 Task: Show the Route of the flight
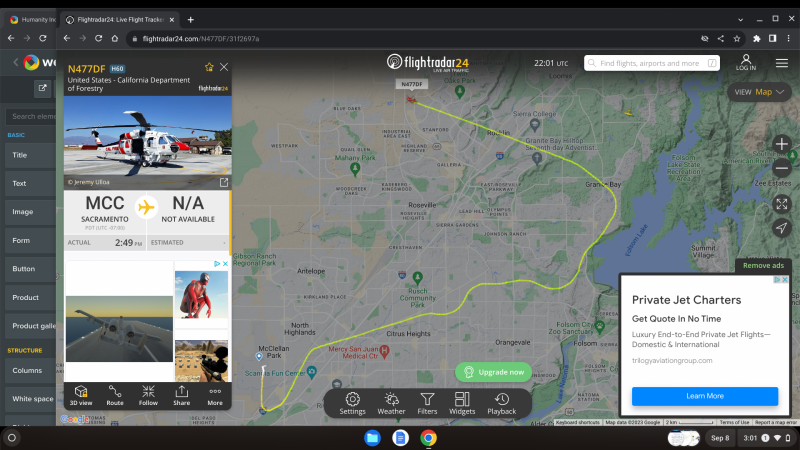coord(115,395)
